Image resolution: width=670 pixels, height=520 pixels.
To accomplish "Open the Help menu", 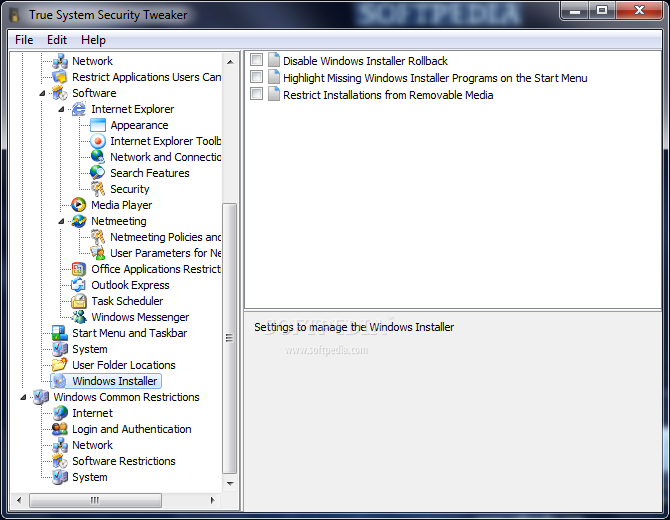I will (x=93, y=40).
